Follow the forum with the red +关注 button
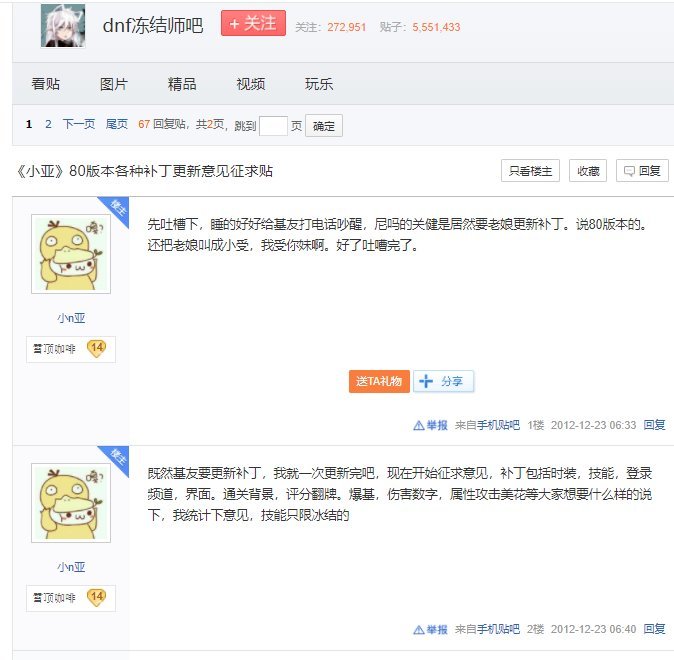 pos(253,23)
